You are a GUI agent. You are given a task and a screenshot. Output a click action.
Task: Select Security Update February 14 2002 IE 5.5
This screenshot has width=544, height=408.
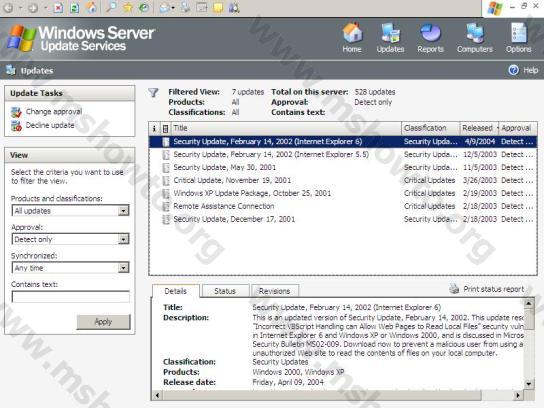(x=343, y=154)
